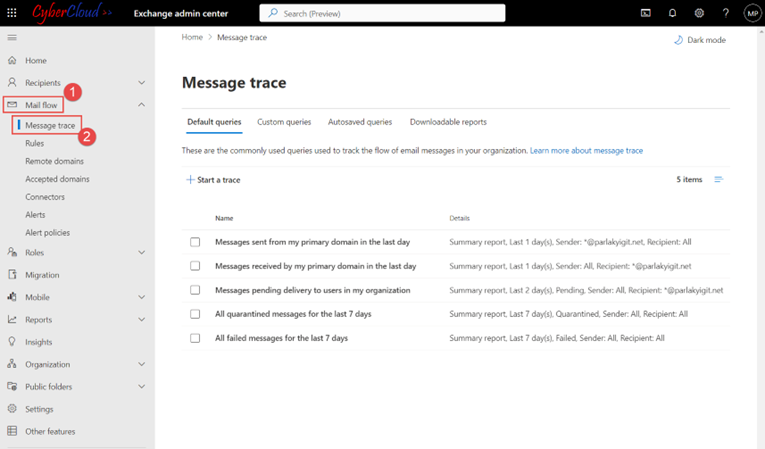Click the Home breadcrumb link
The image size is (765, 449).
point(192,37)
